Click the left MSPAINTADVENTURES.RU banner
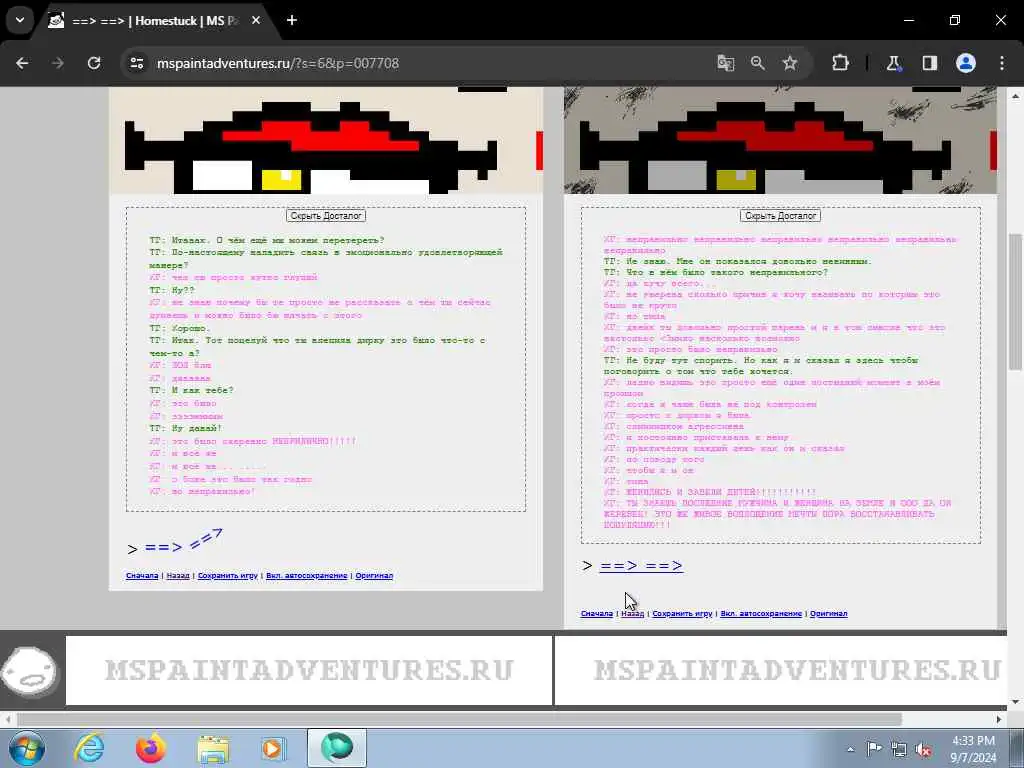This screenshot has height=768, width=1024. 309,670
